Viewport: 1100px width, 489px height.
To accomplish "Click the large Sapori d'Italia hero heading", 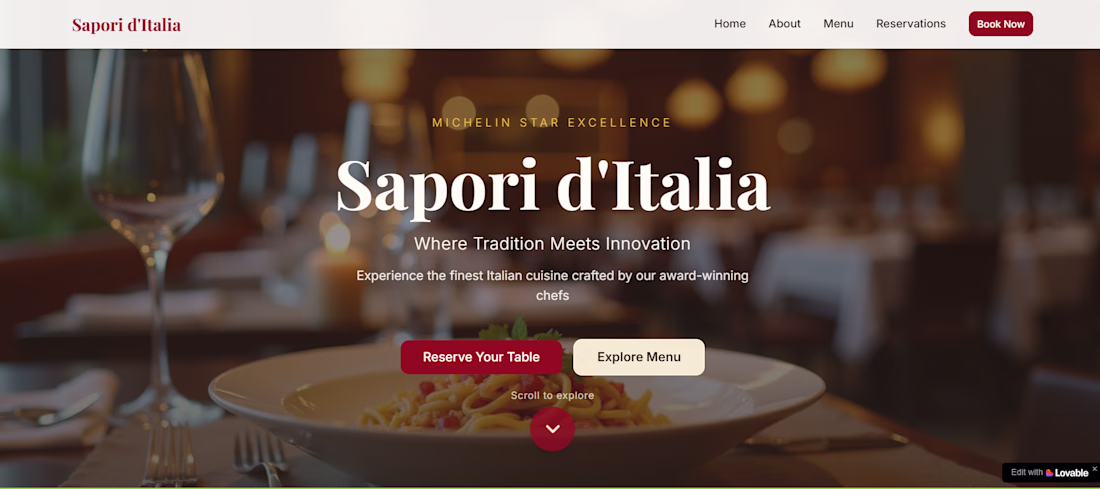I will click(553, 185).
